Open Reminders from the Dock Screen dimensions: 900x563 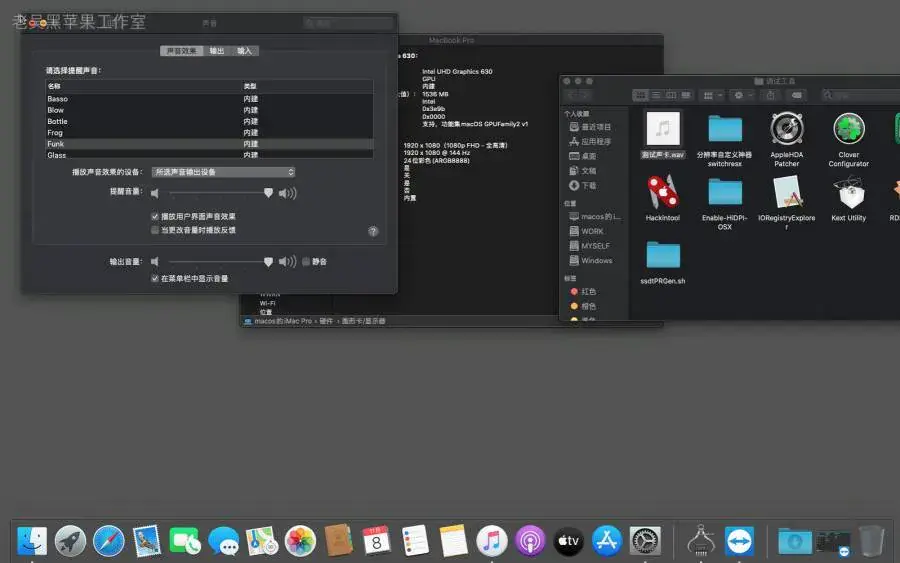[x=415, y=541]
